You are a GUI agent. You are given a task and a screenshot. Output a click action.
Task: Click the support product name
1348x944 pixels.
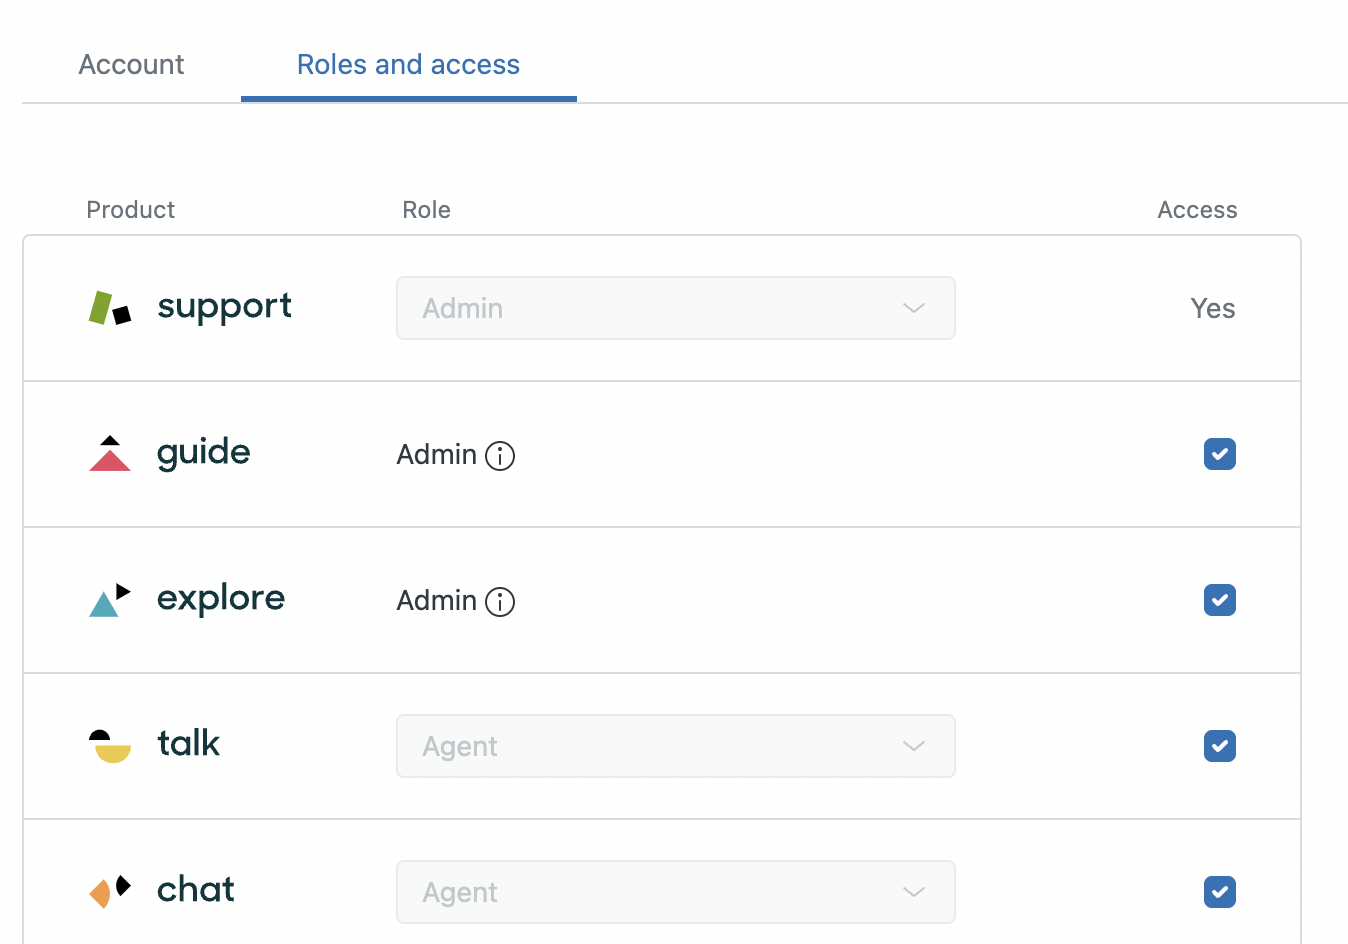tap(224, 306)
